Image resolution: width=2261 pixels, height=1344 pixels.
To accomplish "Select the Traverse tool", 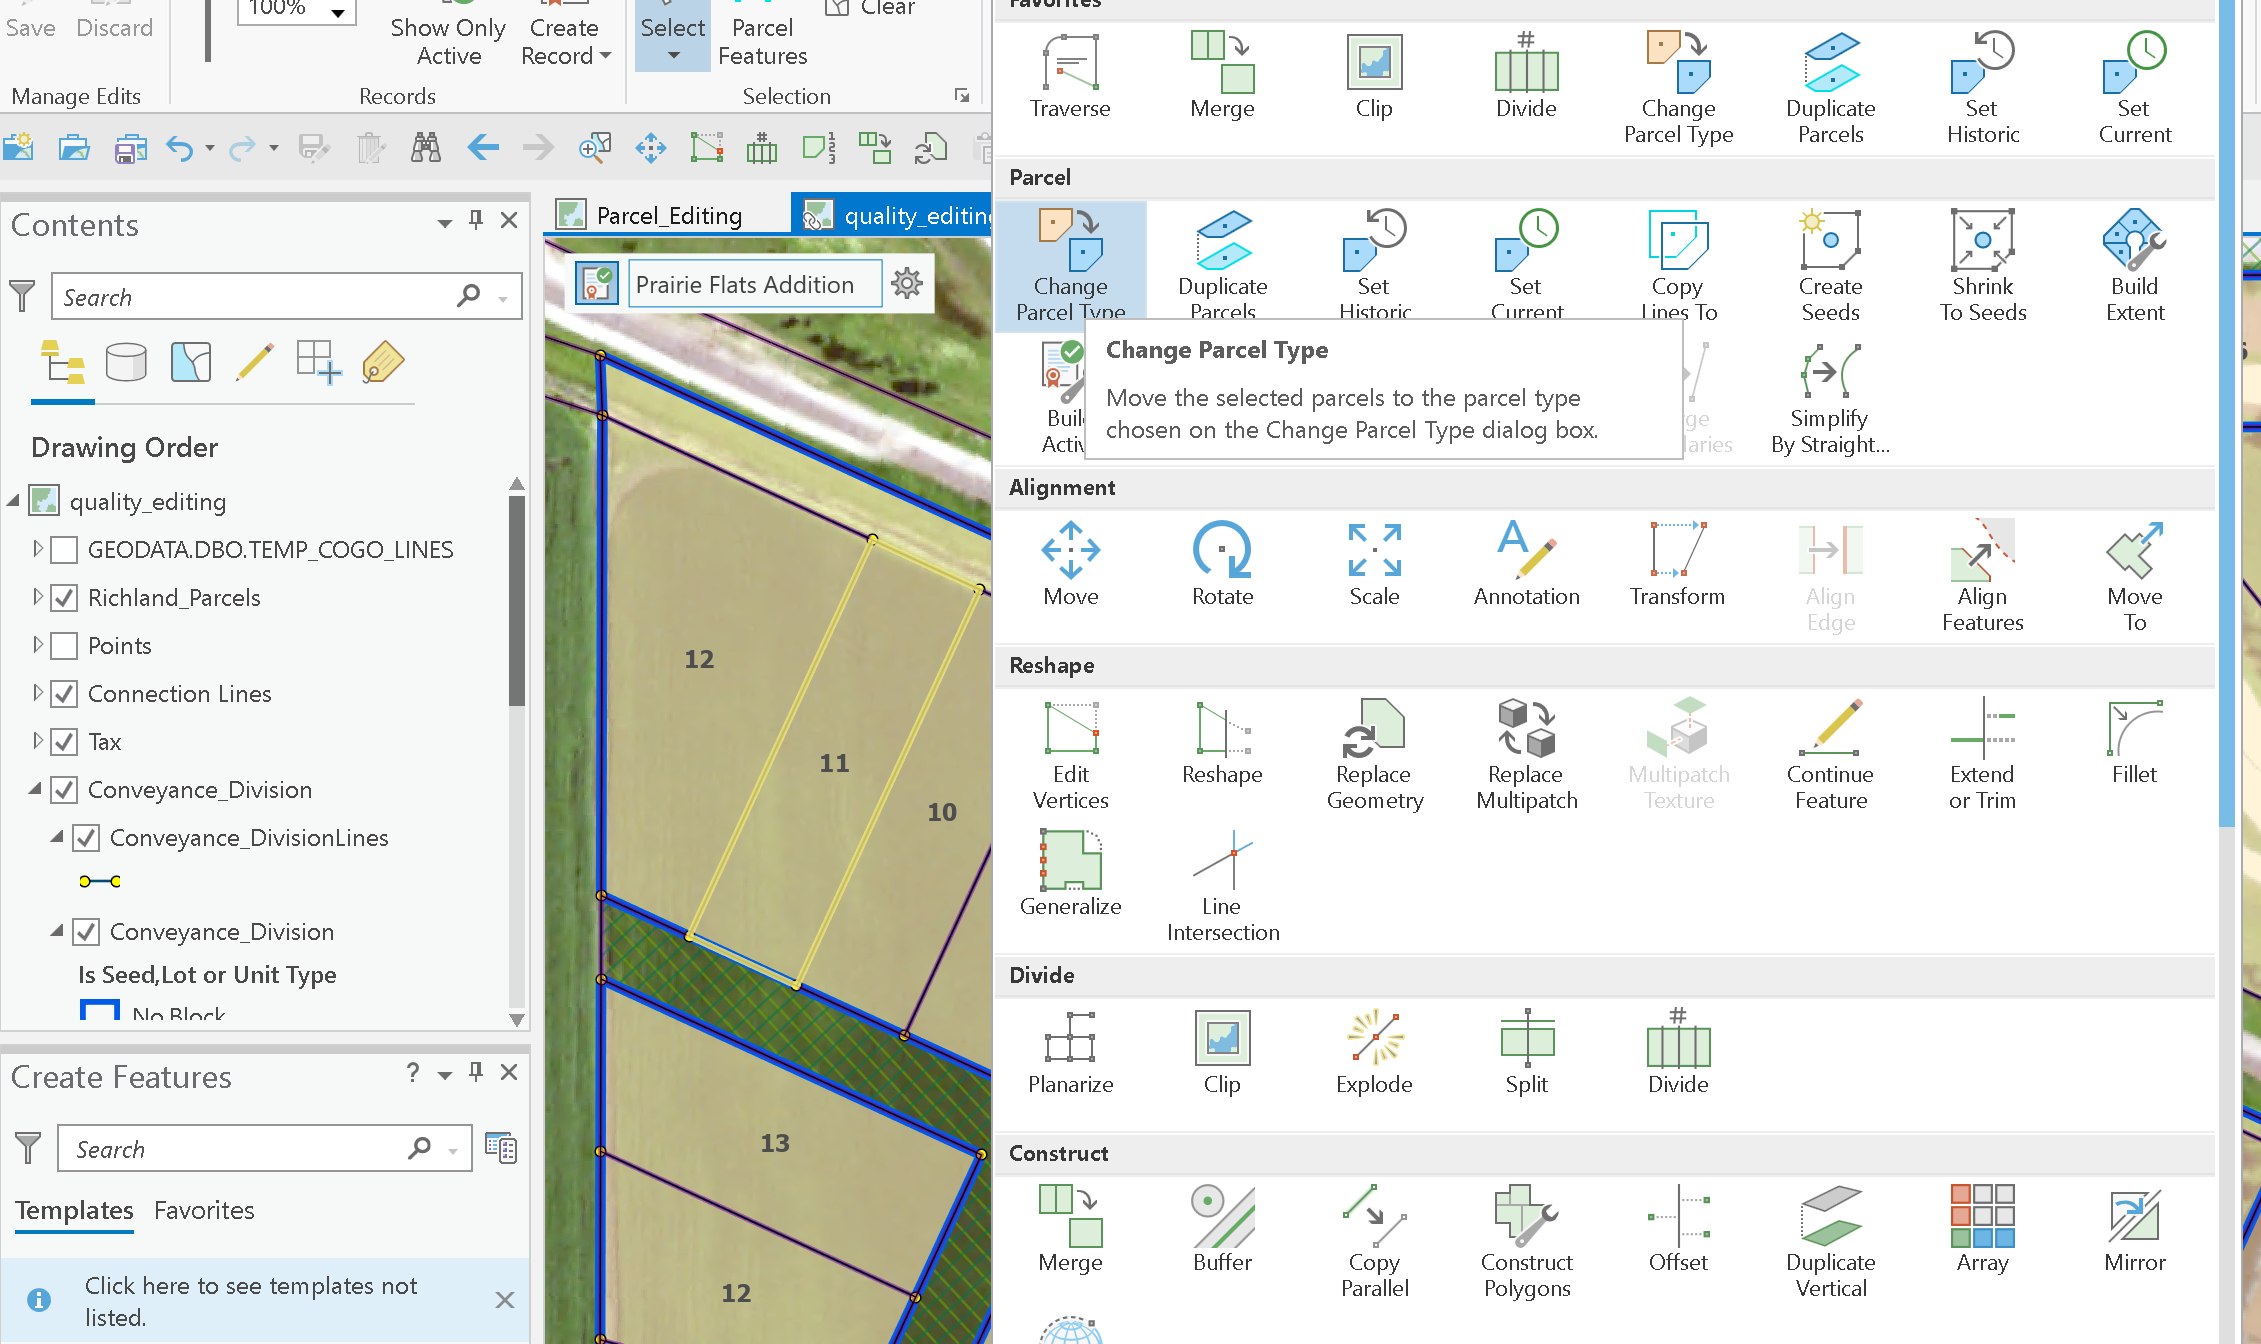I will pyautogui.click(x=1070, y=80).
